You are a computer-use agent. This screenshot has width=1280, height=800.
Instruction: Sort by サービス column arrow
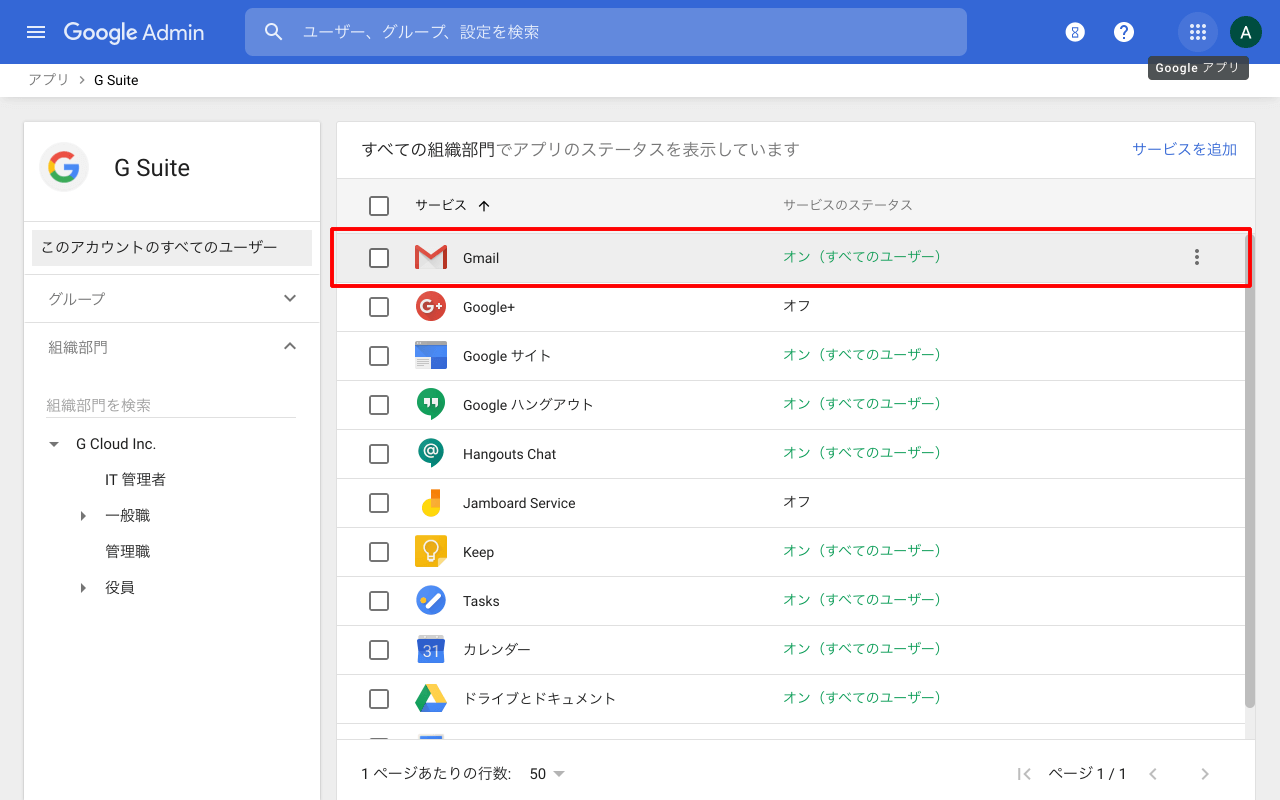[x=484, y=206]
